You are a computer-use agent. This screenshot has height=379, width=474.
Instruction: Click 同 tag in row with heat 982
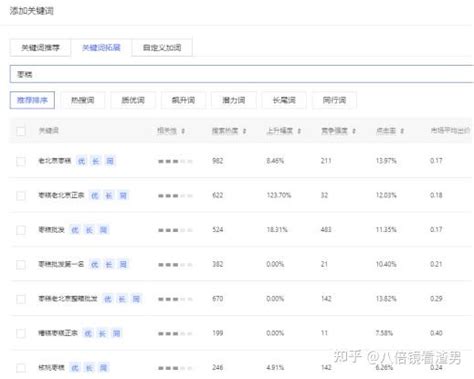coord(110,161)
